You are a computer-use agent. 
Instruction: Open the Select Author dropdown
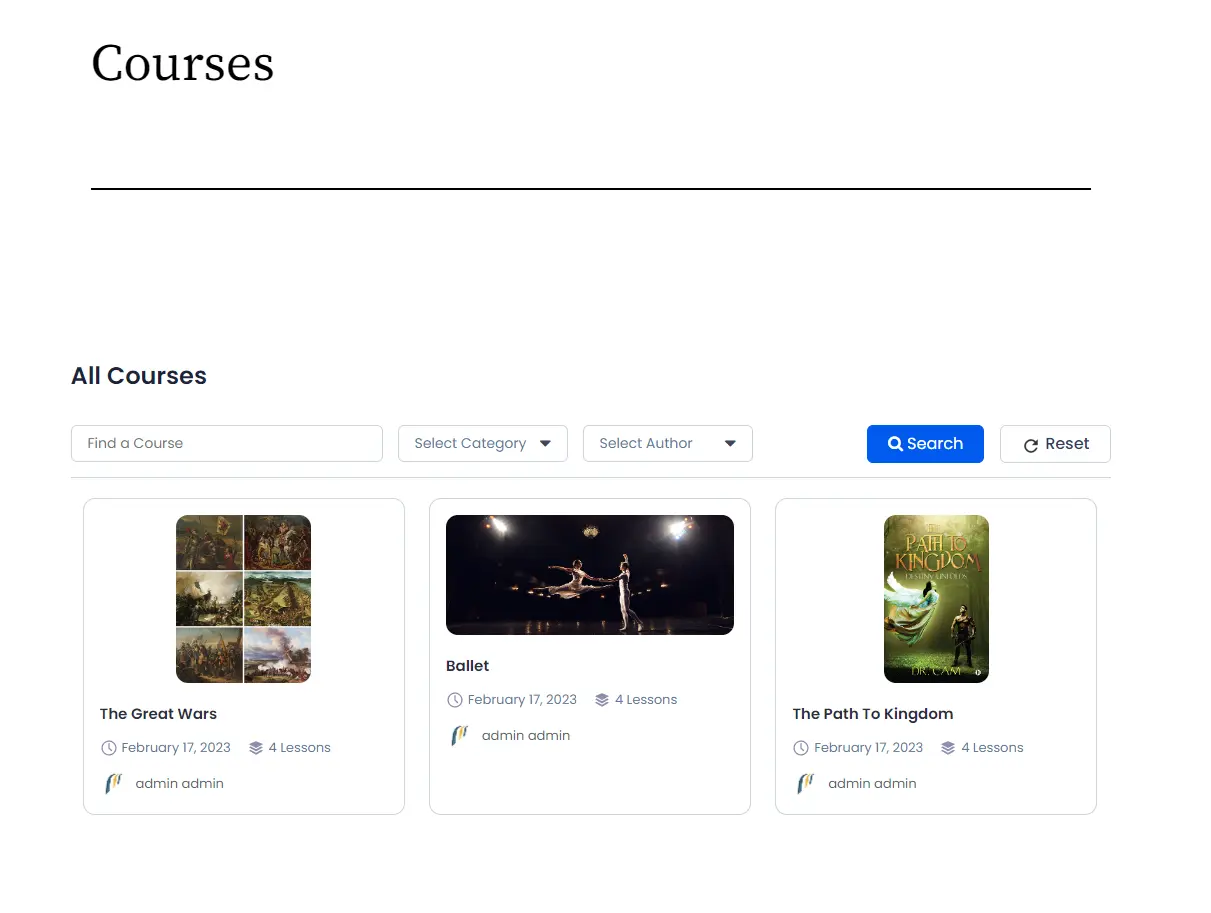click(667, 443)
